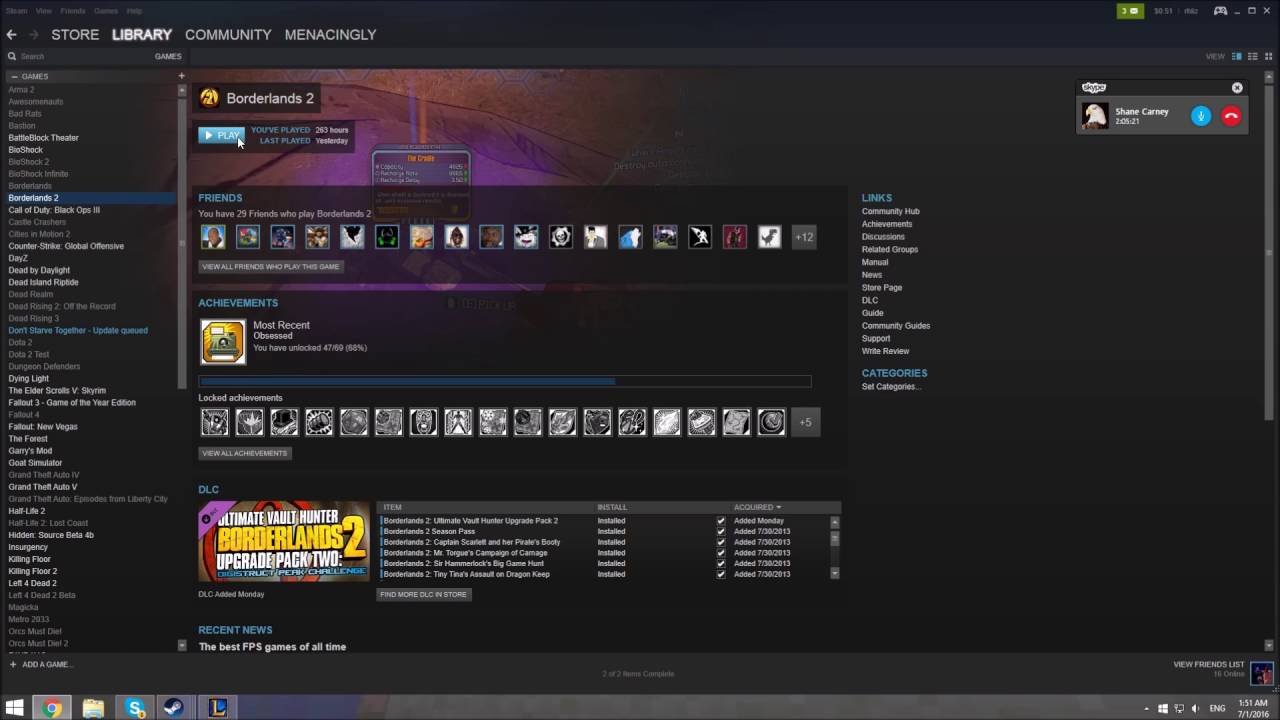Launch Big Picture mode controller icon

click(x=1220, y=11)
